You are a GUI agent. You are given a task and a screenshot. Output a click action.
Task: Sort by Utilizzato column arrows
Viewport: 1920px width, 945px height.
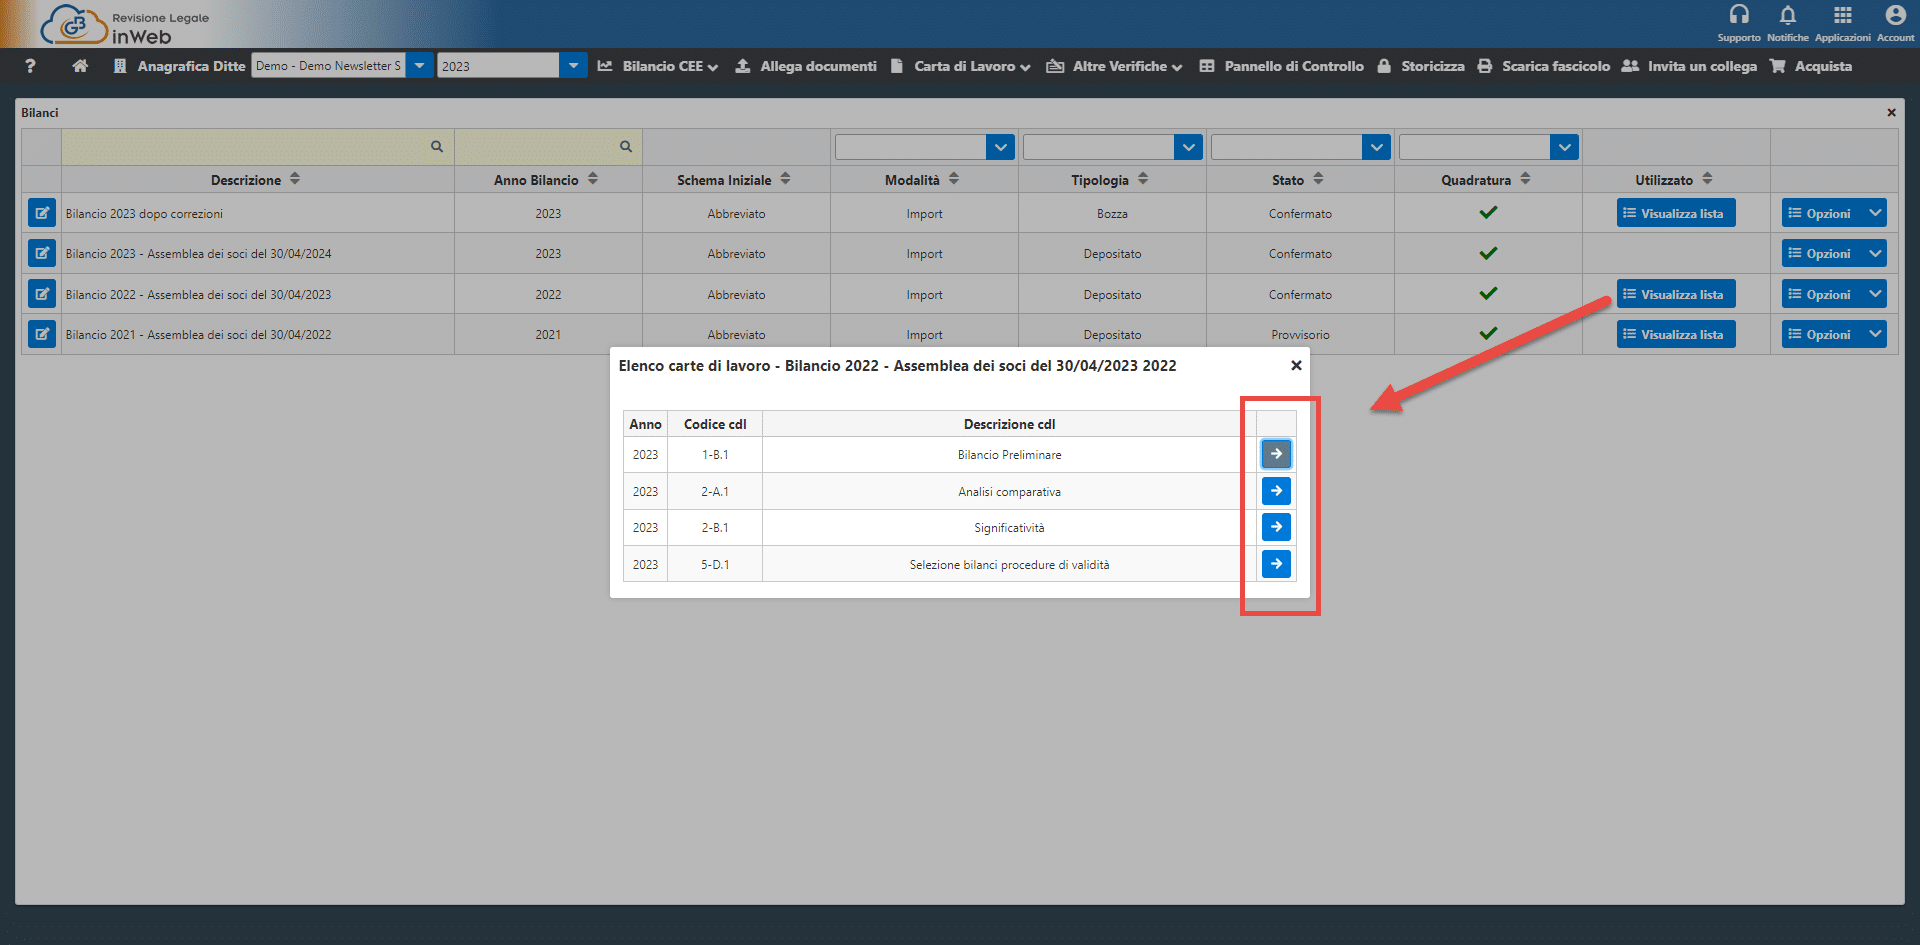coord(1707,179)
